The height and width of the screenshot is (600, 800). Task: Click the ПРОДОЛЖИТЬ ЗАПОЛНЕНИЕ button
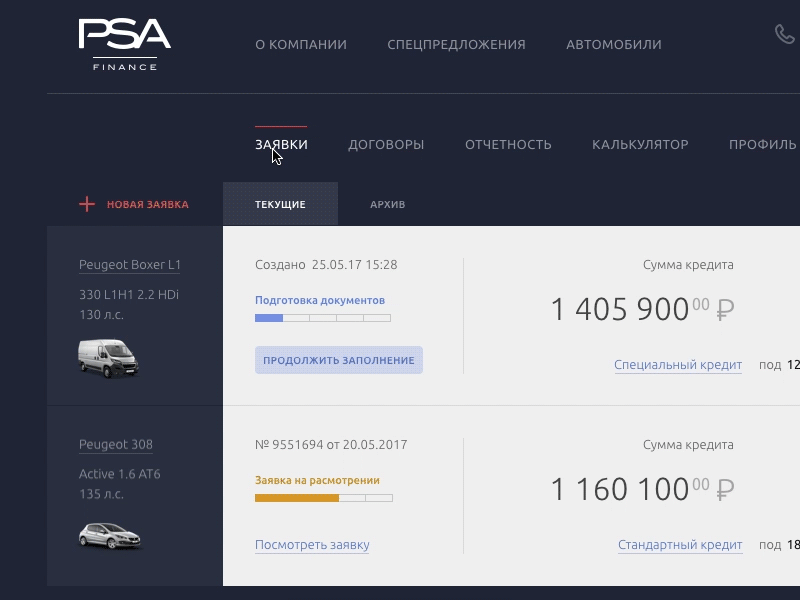[x=340, y=359]
